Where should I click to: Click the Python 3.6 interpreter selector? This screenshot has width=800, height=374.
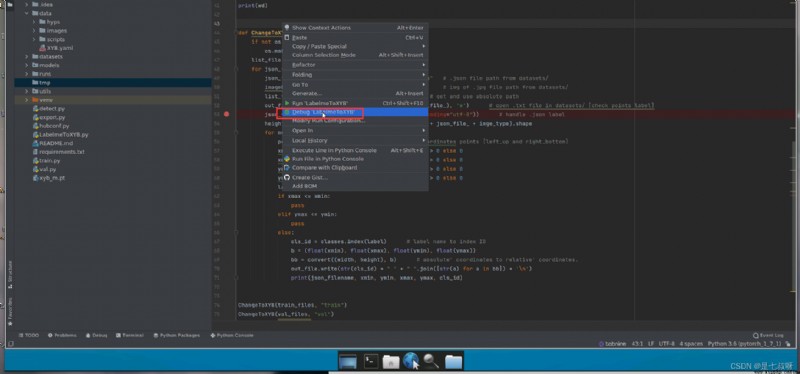point(744,344)
